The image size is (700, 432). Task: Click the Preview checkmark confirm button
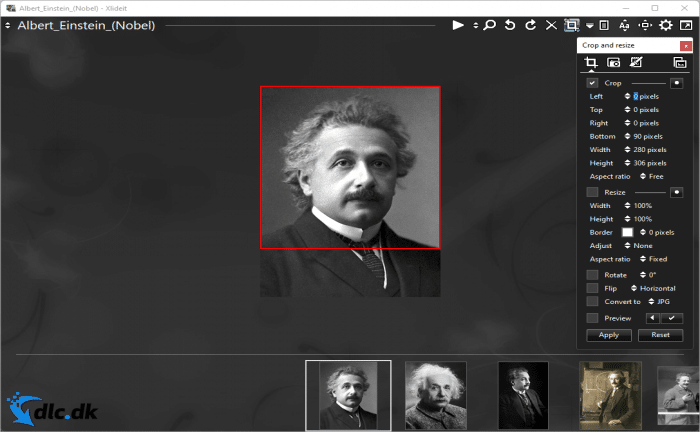(672, 318)
